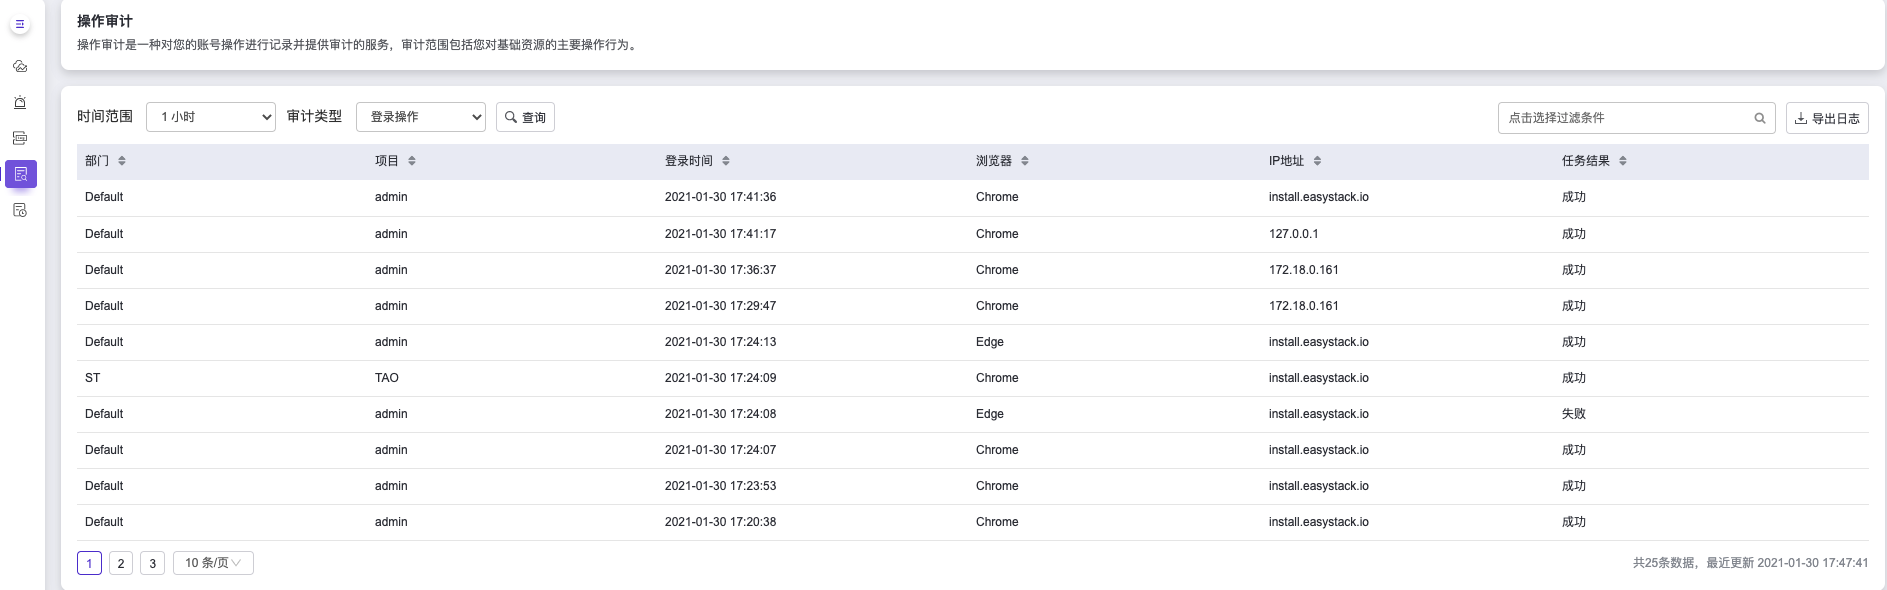Open the log sidebar icon

coord(20,138)
